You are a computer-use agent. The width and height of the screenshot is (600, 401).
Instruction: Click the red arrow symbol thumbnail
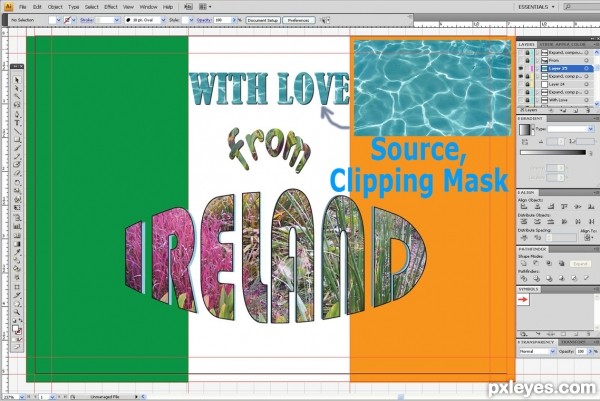(523, 300)
